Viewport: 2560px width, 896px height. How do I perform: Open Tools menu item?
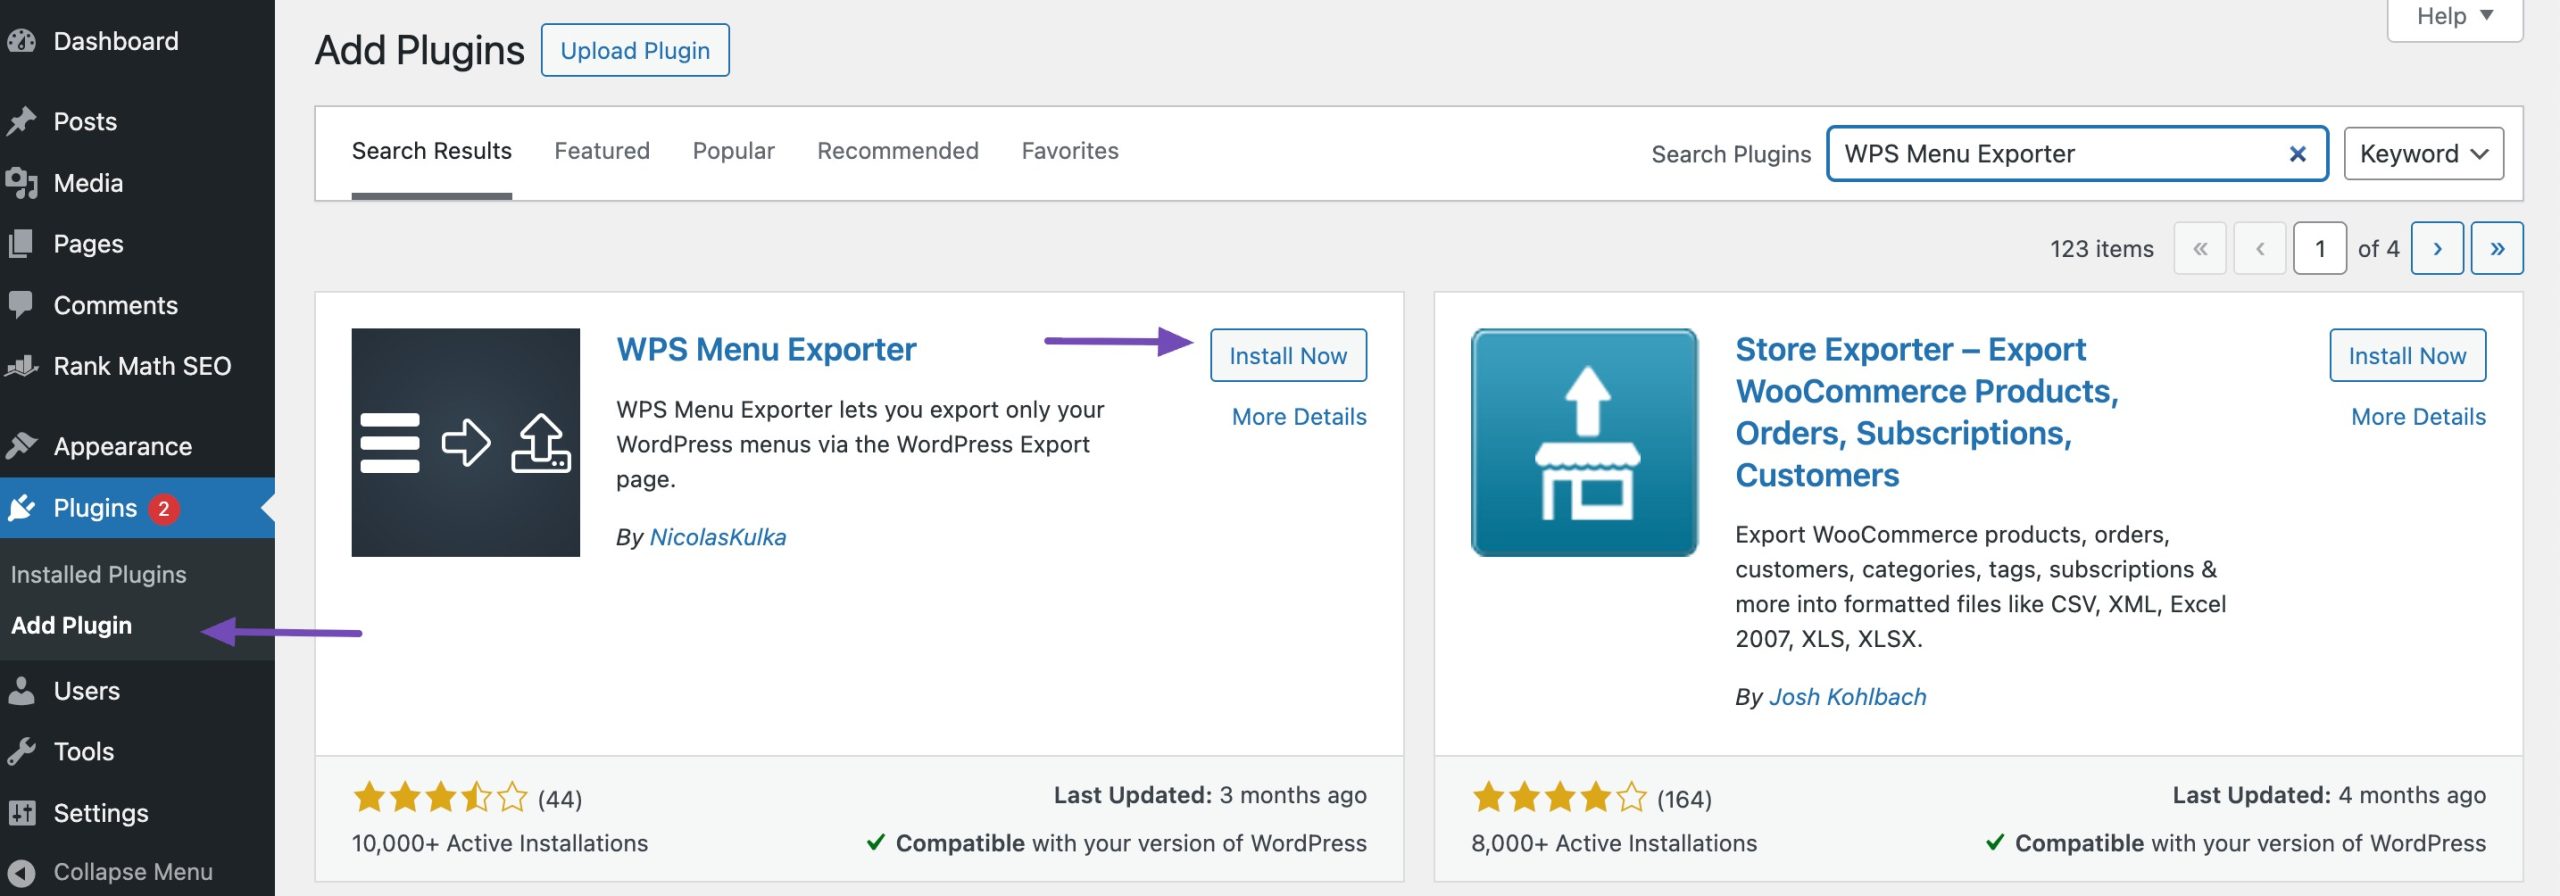137,751
